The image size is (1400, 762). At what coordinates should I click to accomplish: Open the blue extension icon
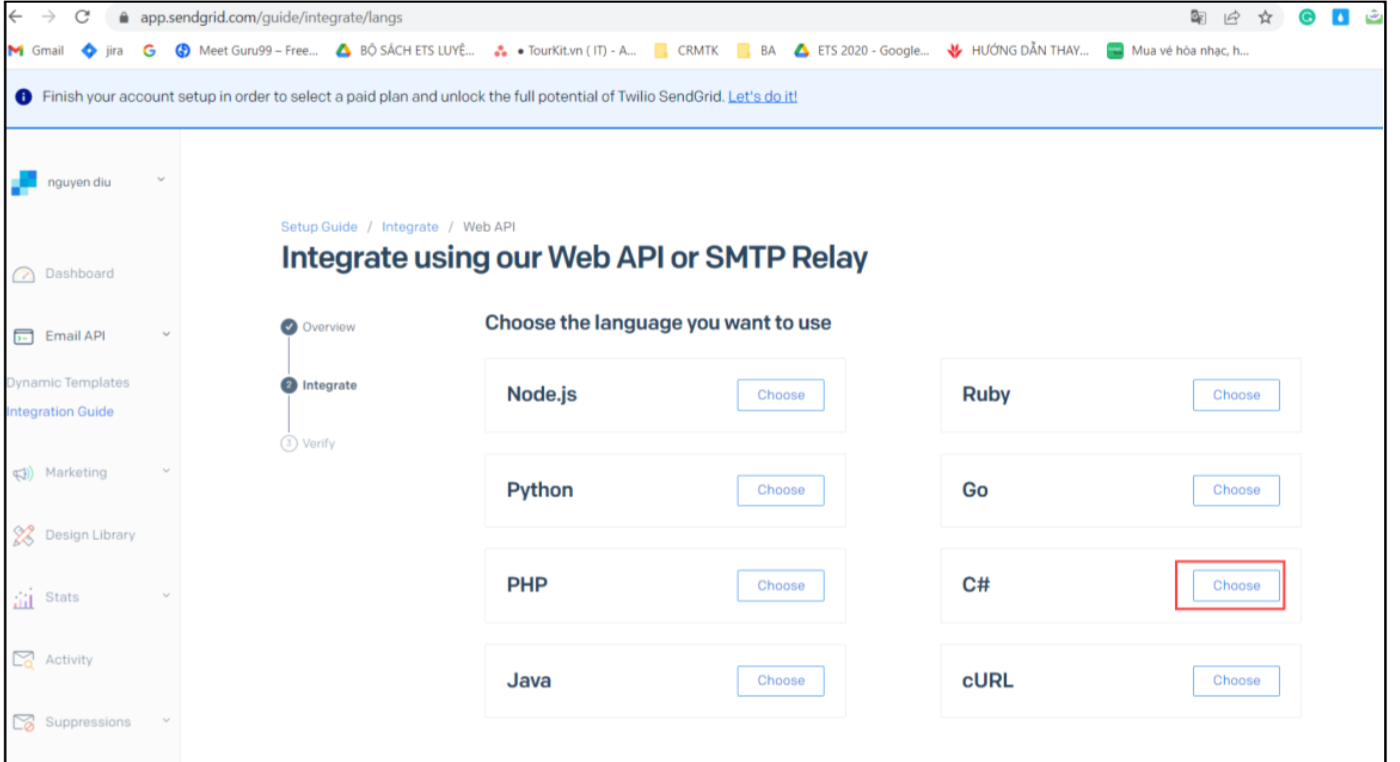[1341, 17]
